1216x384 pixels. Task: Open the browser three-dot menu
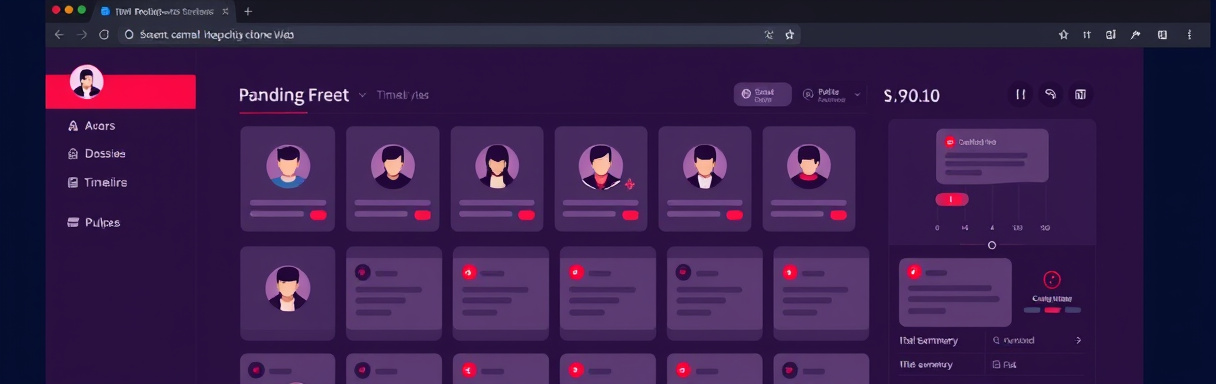coord(1189,34)
